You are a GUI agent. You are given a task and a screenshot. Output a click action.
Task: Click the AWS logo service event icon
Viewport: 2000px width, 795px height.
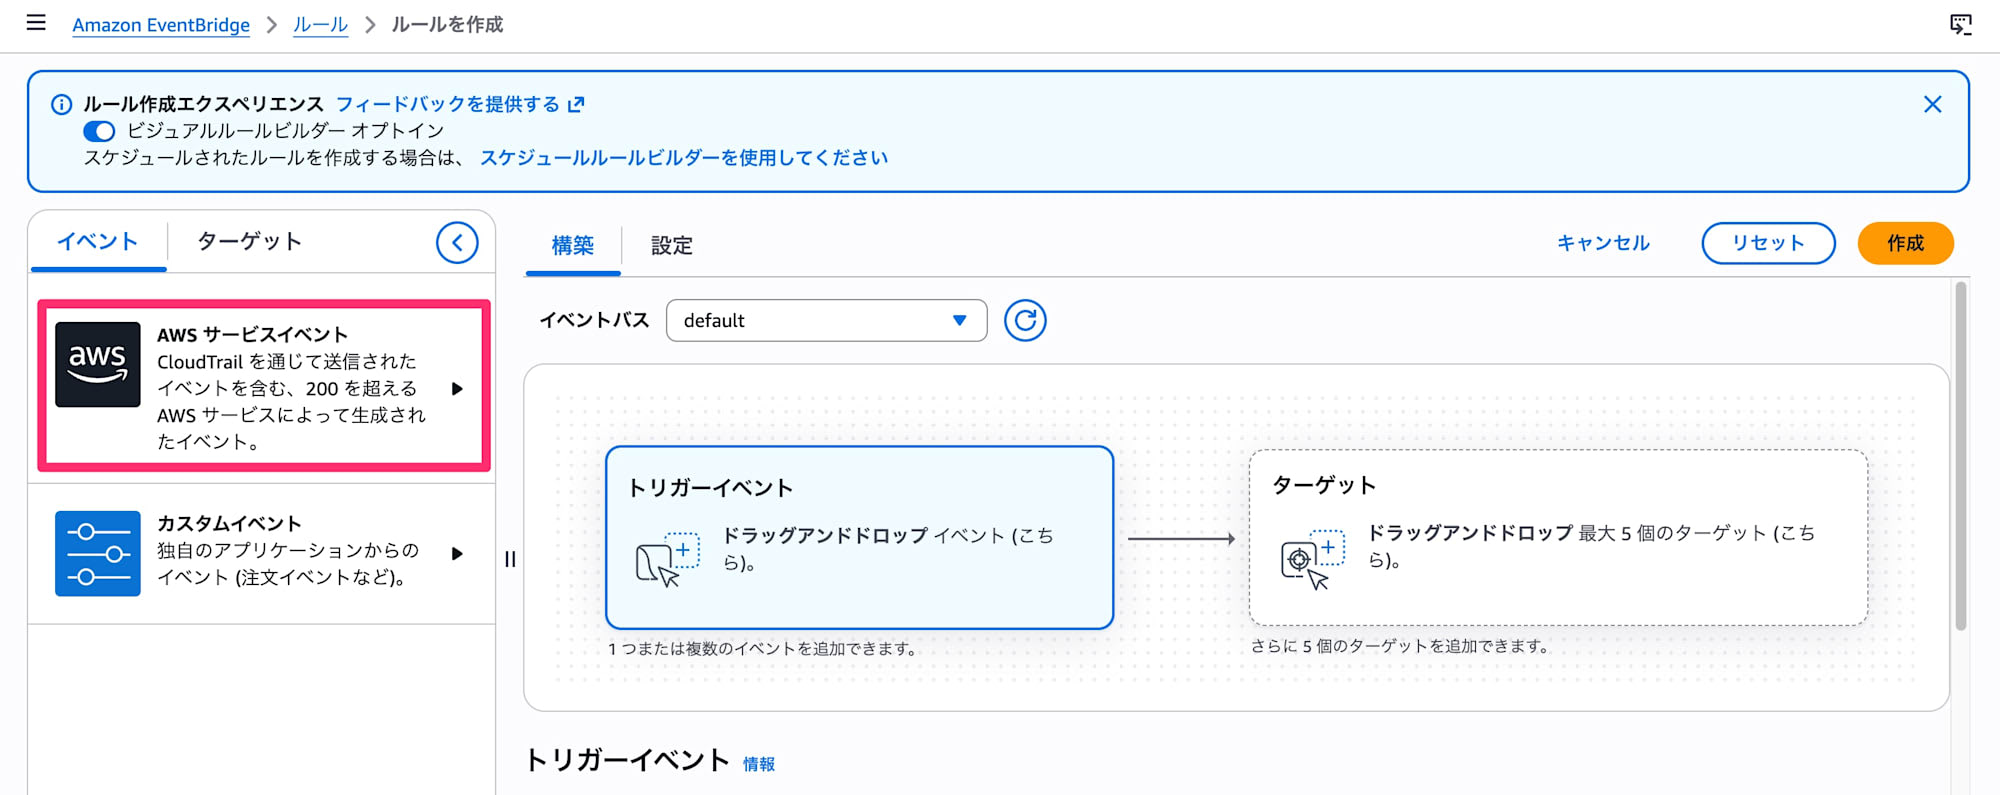click(98, 364)
